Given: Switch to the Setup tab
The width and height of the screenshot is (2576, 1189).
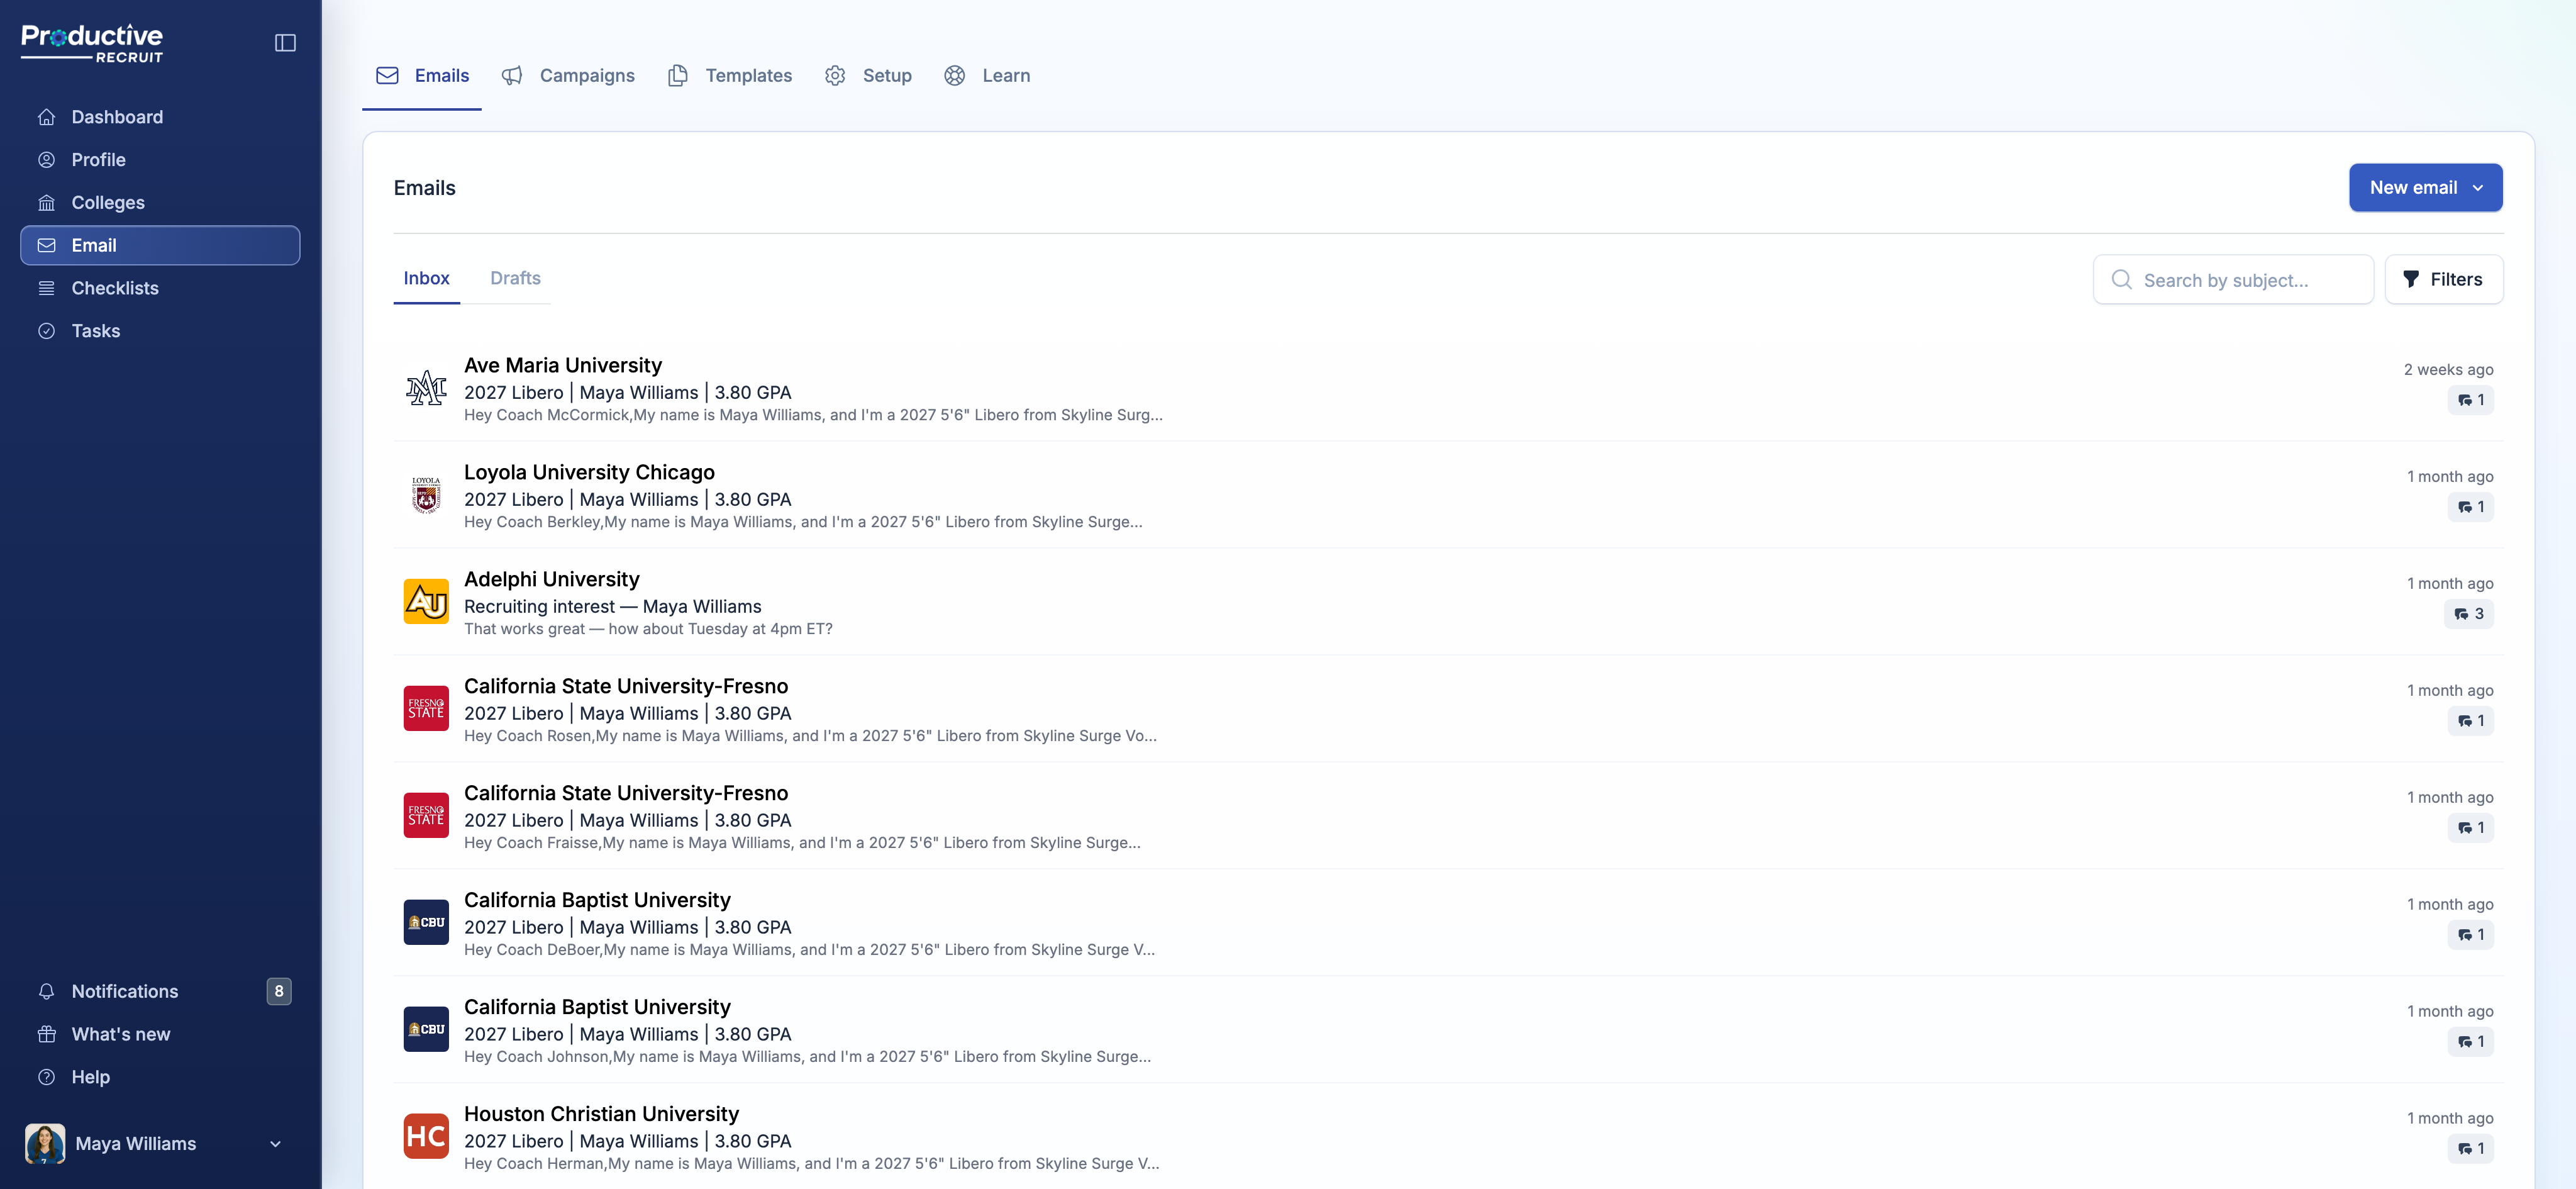Looking at the screenshot, I should coord(868,76).
